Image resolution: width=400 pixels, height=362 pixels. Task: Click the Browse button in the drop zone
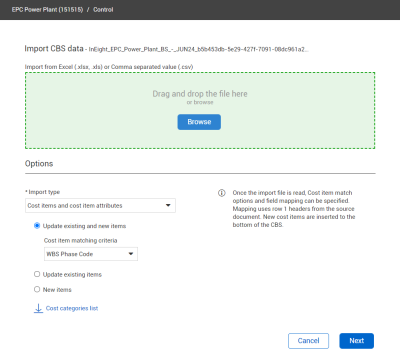(x=199, y=122)
